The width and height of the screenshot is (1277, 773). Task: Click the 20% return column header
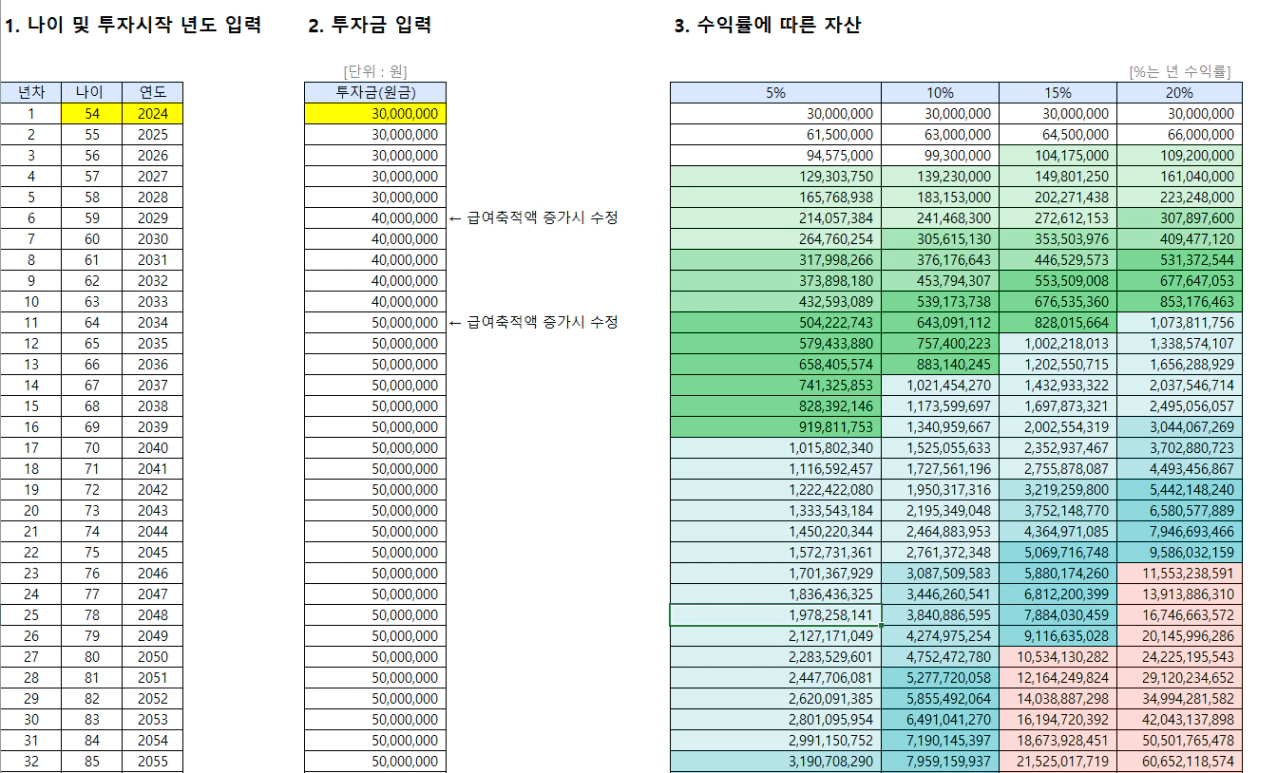1177,93
